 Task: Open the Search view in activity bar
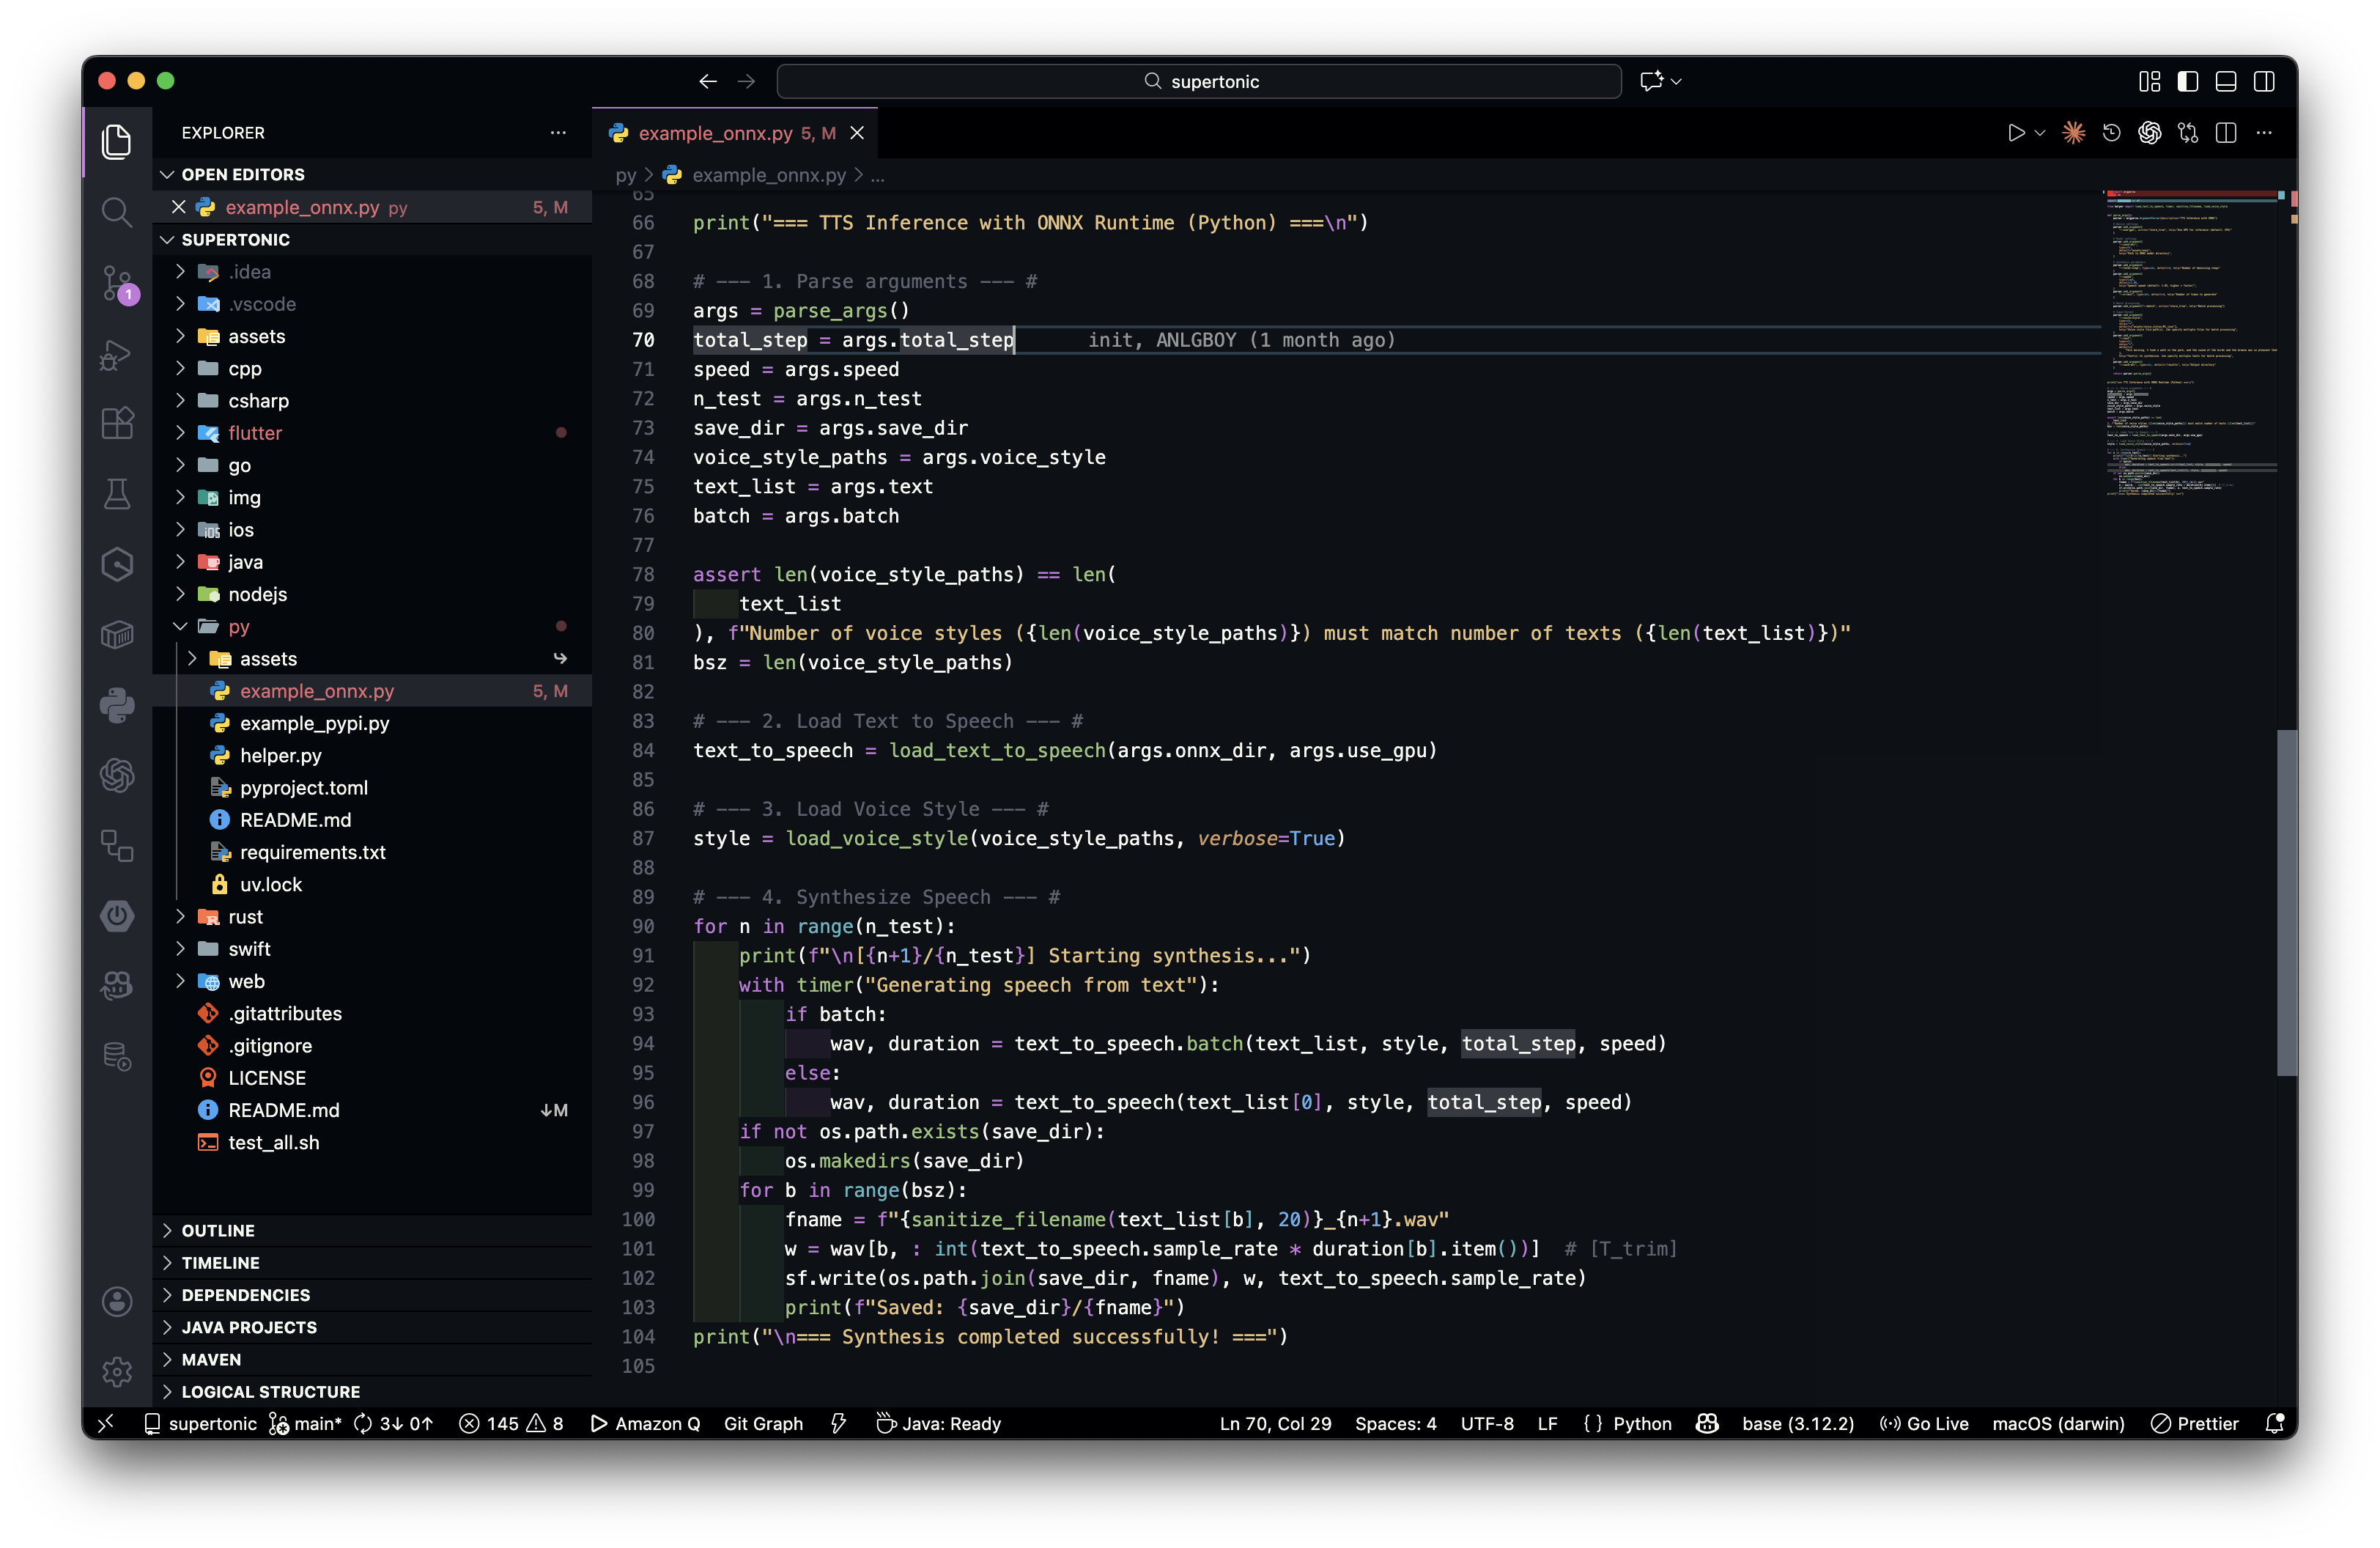117,212
